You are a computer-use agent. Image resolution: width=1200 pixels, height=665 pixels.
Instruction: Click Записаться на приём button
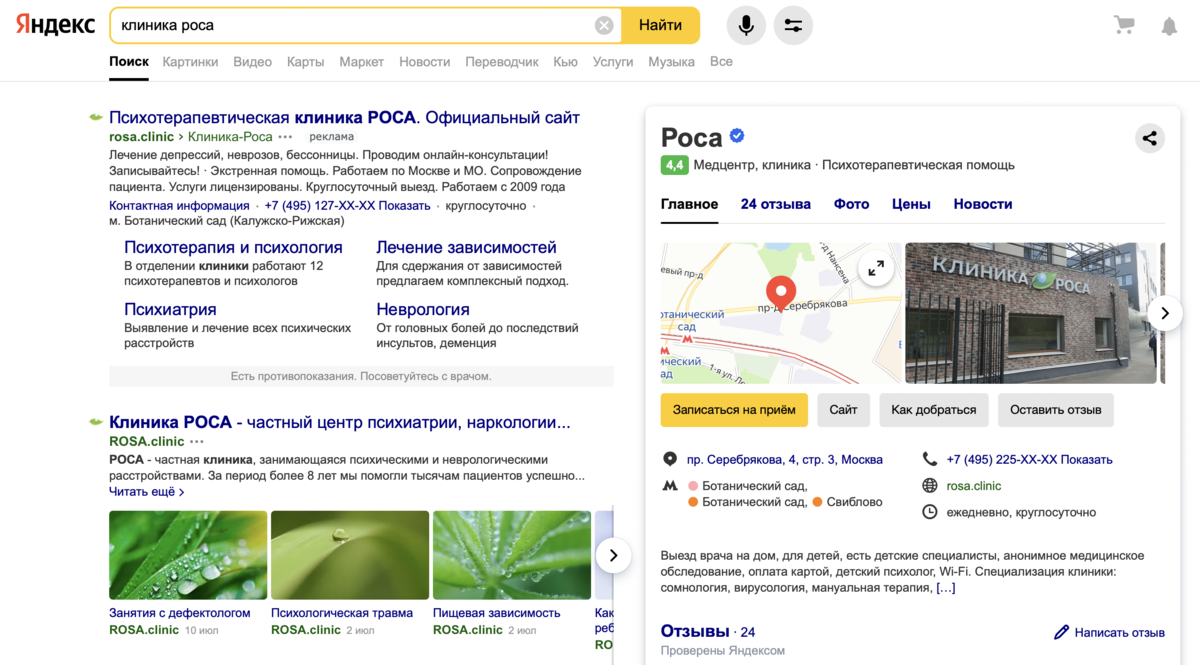pyautogui.click(x=734, y=410)
